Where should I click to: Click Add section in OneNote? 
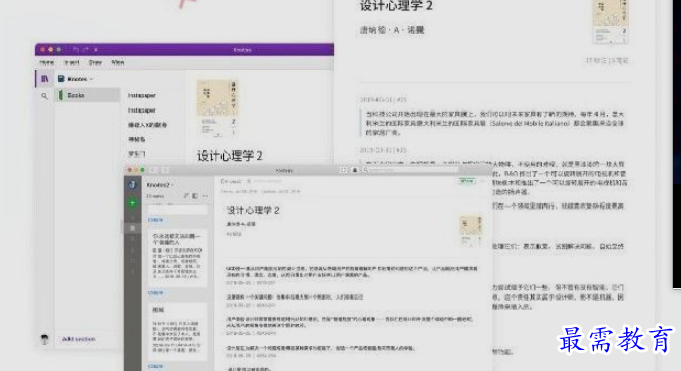point(78,339)
